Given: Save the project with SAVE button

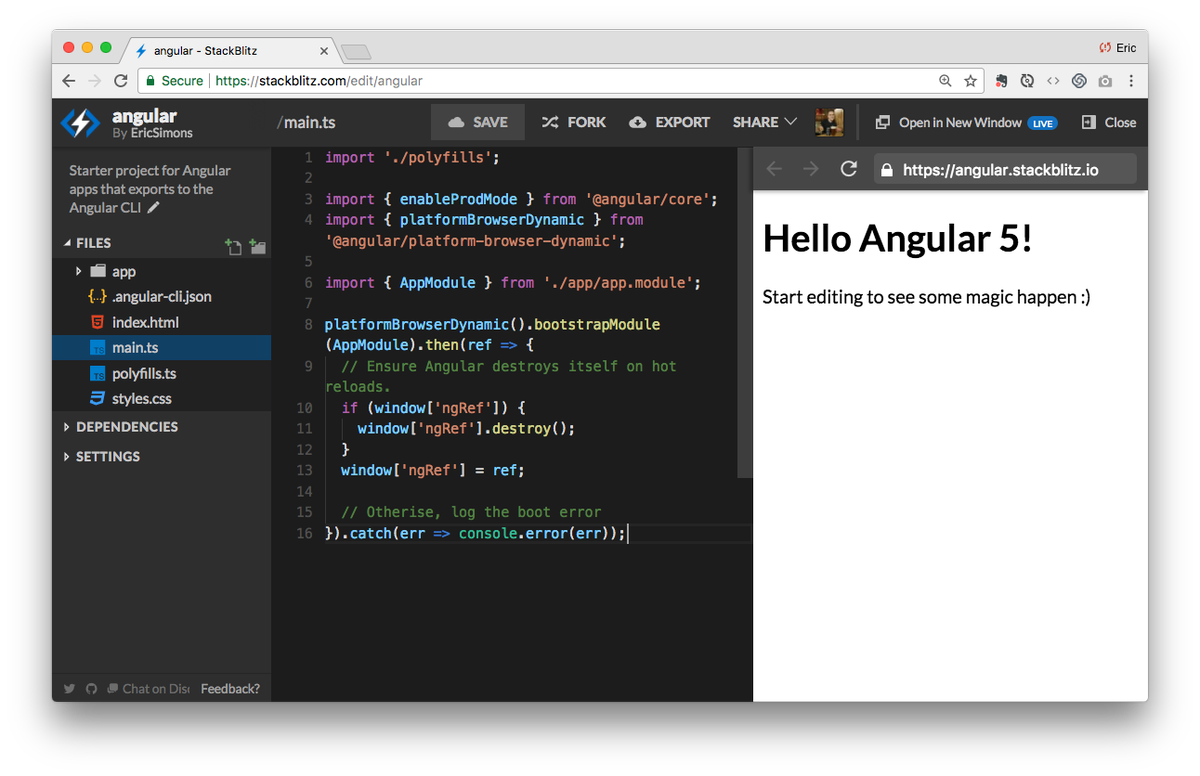Looking at the screenshot, I should (x=478, y=122).
